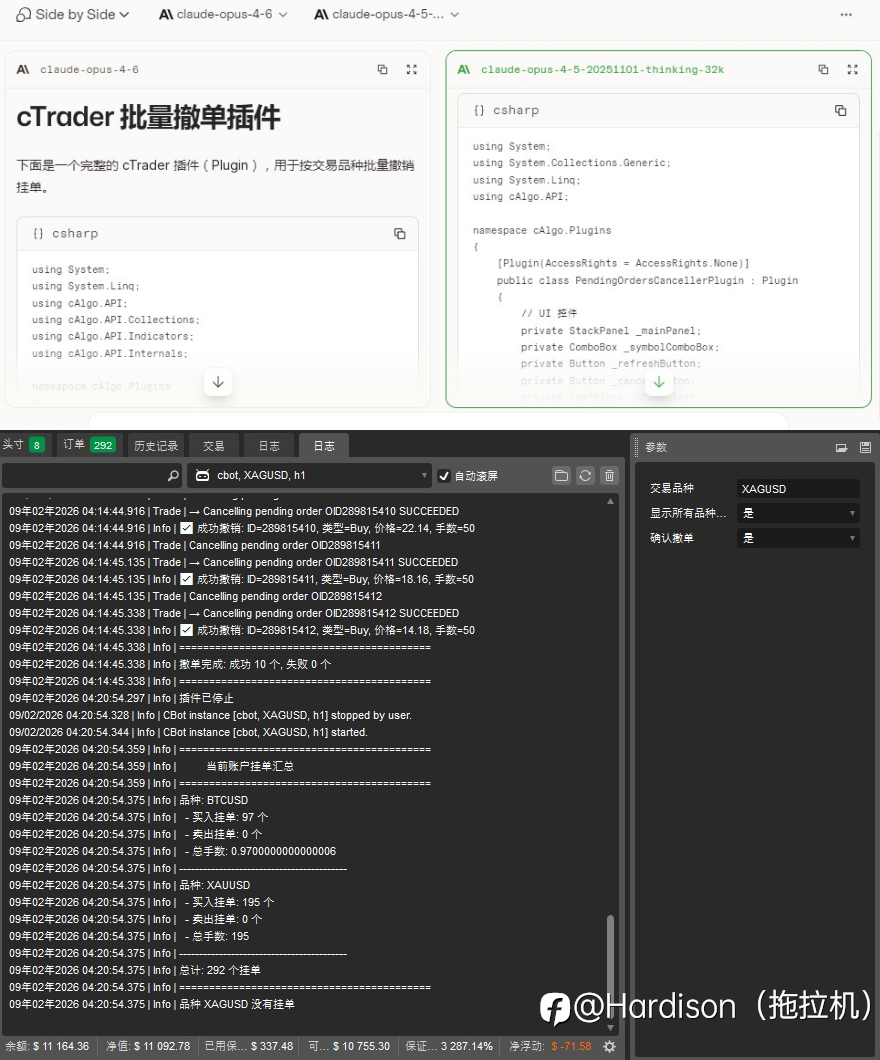Switch to the 头寸 positions tab
The height and width of the screenshot is (1060, 880).
pos(24,445)
